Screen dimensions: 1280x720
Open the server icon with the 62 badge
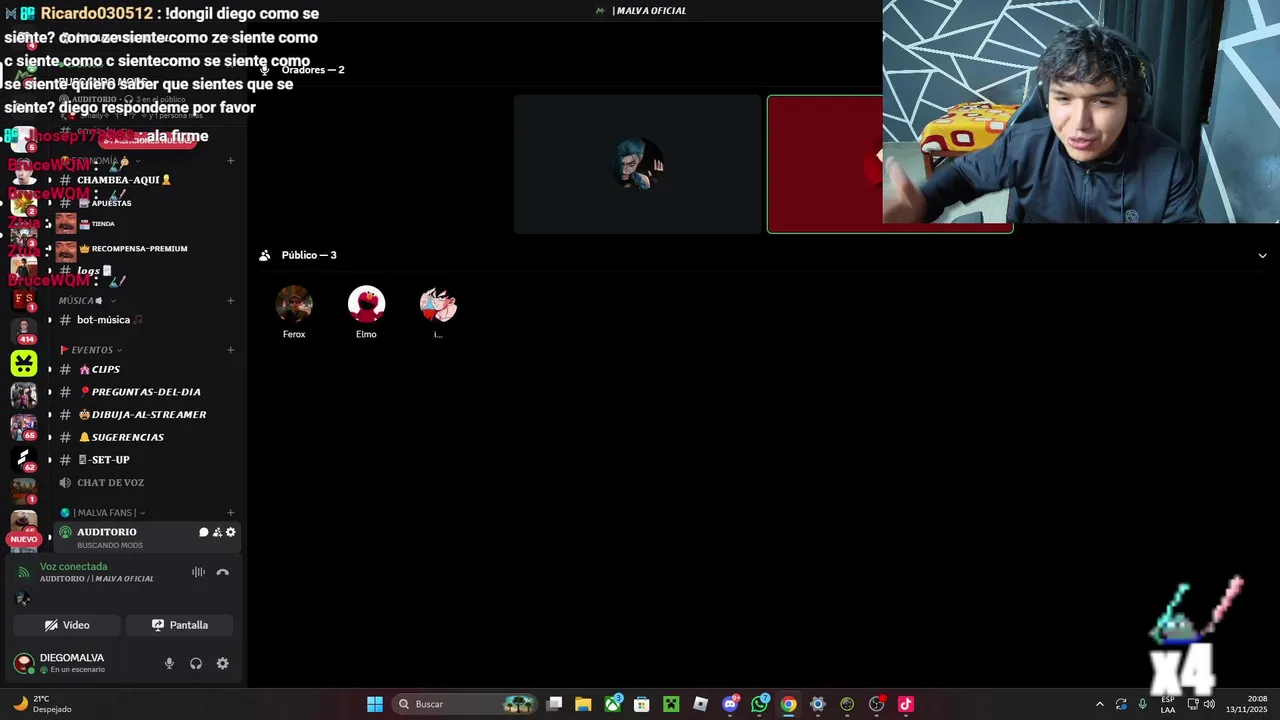[x=24, y=458]
